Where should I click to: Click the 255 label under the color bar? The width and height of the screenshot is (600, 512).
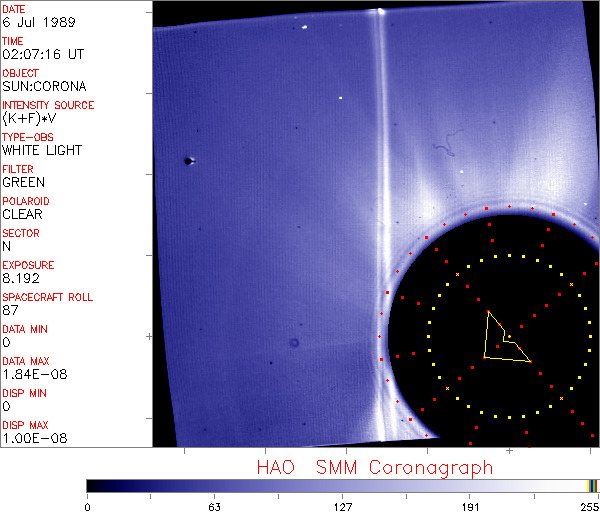588,505
